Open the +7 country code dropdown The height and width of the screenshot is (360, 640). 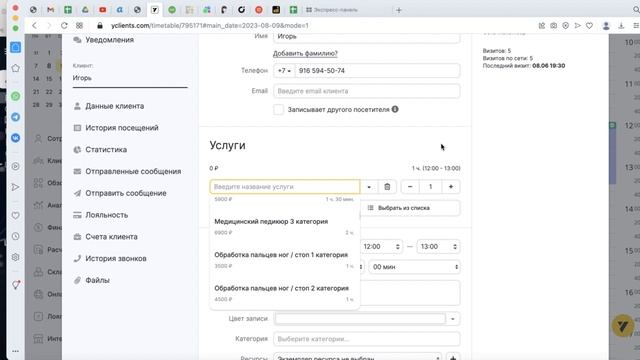[x=284, y=71]
